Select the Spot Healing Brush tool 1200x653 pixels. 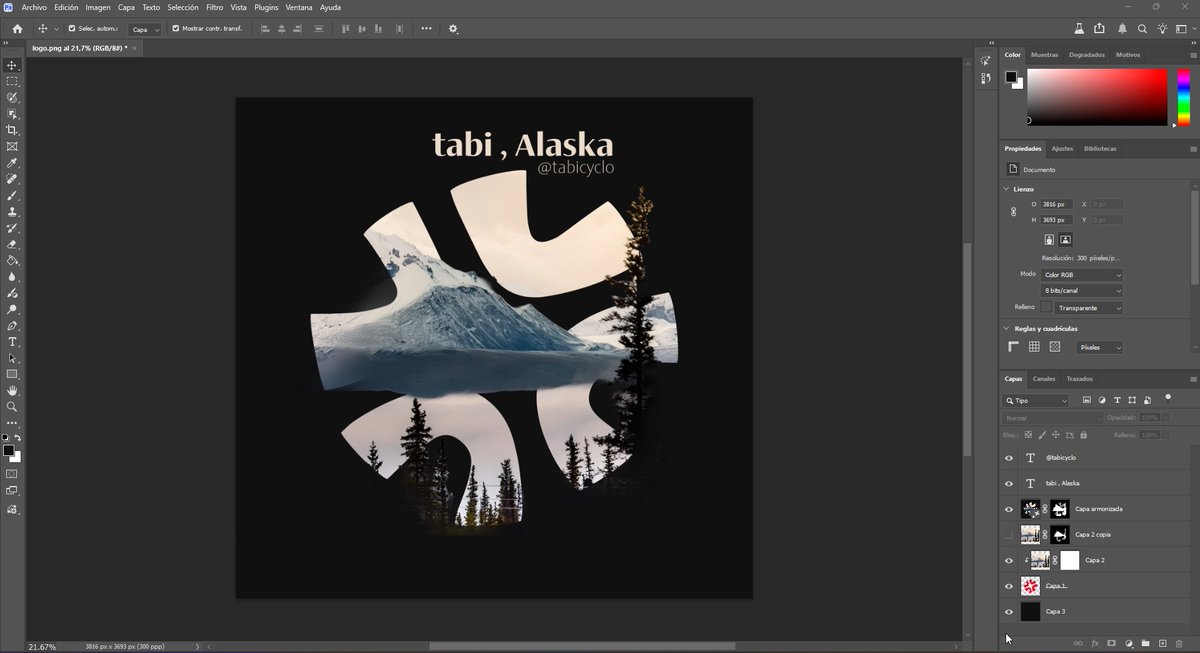[12, 179]
